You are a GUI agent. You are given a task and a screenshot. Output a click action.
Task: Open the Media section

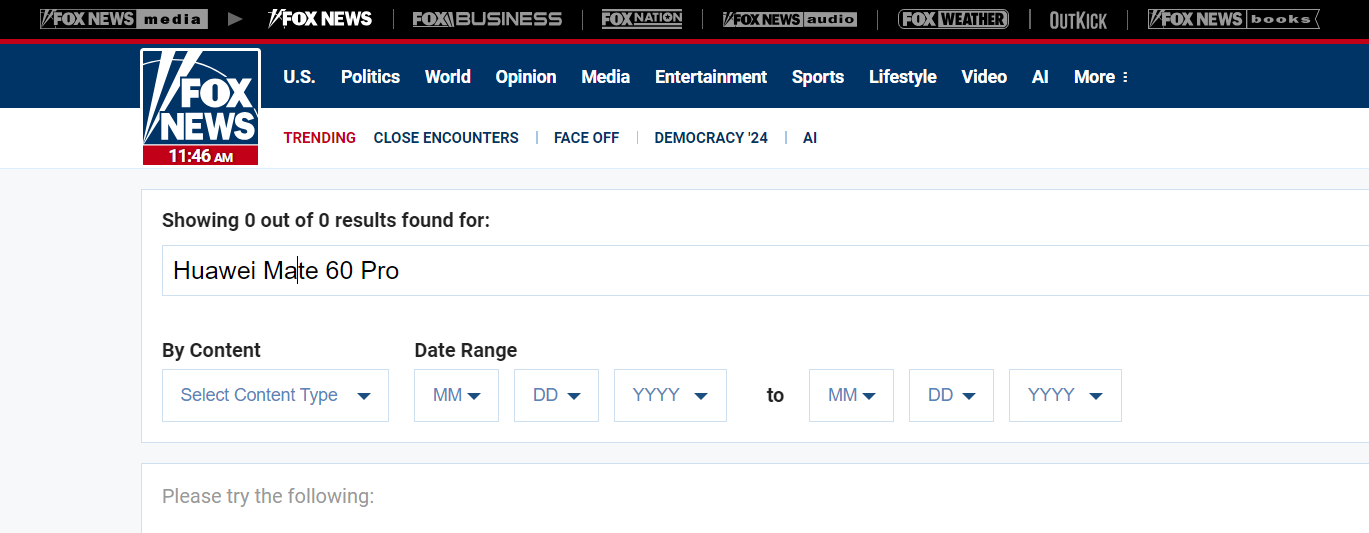click(606, 77)
